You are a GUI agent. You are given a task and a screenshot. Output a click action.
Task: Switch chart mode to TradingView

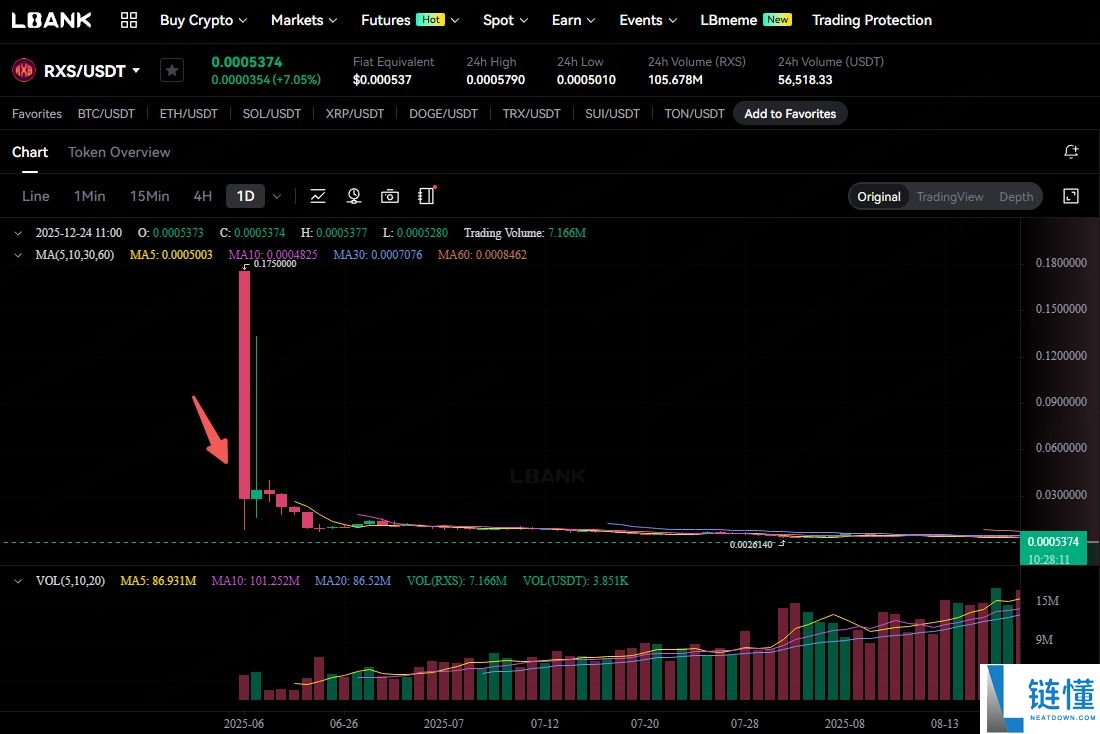click(950, 196)
